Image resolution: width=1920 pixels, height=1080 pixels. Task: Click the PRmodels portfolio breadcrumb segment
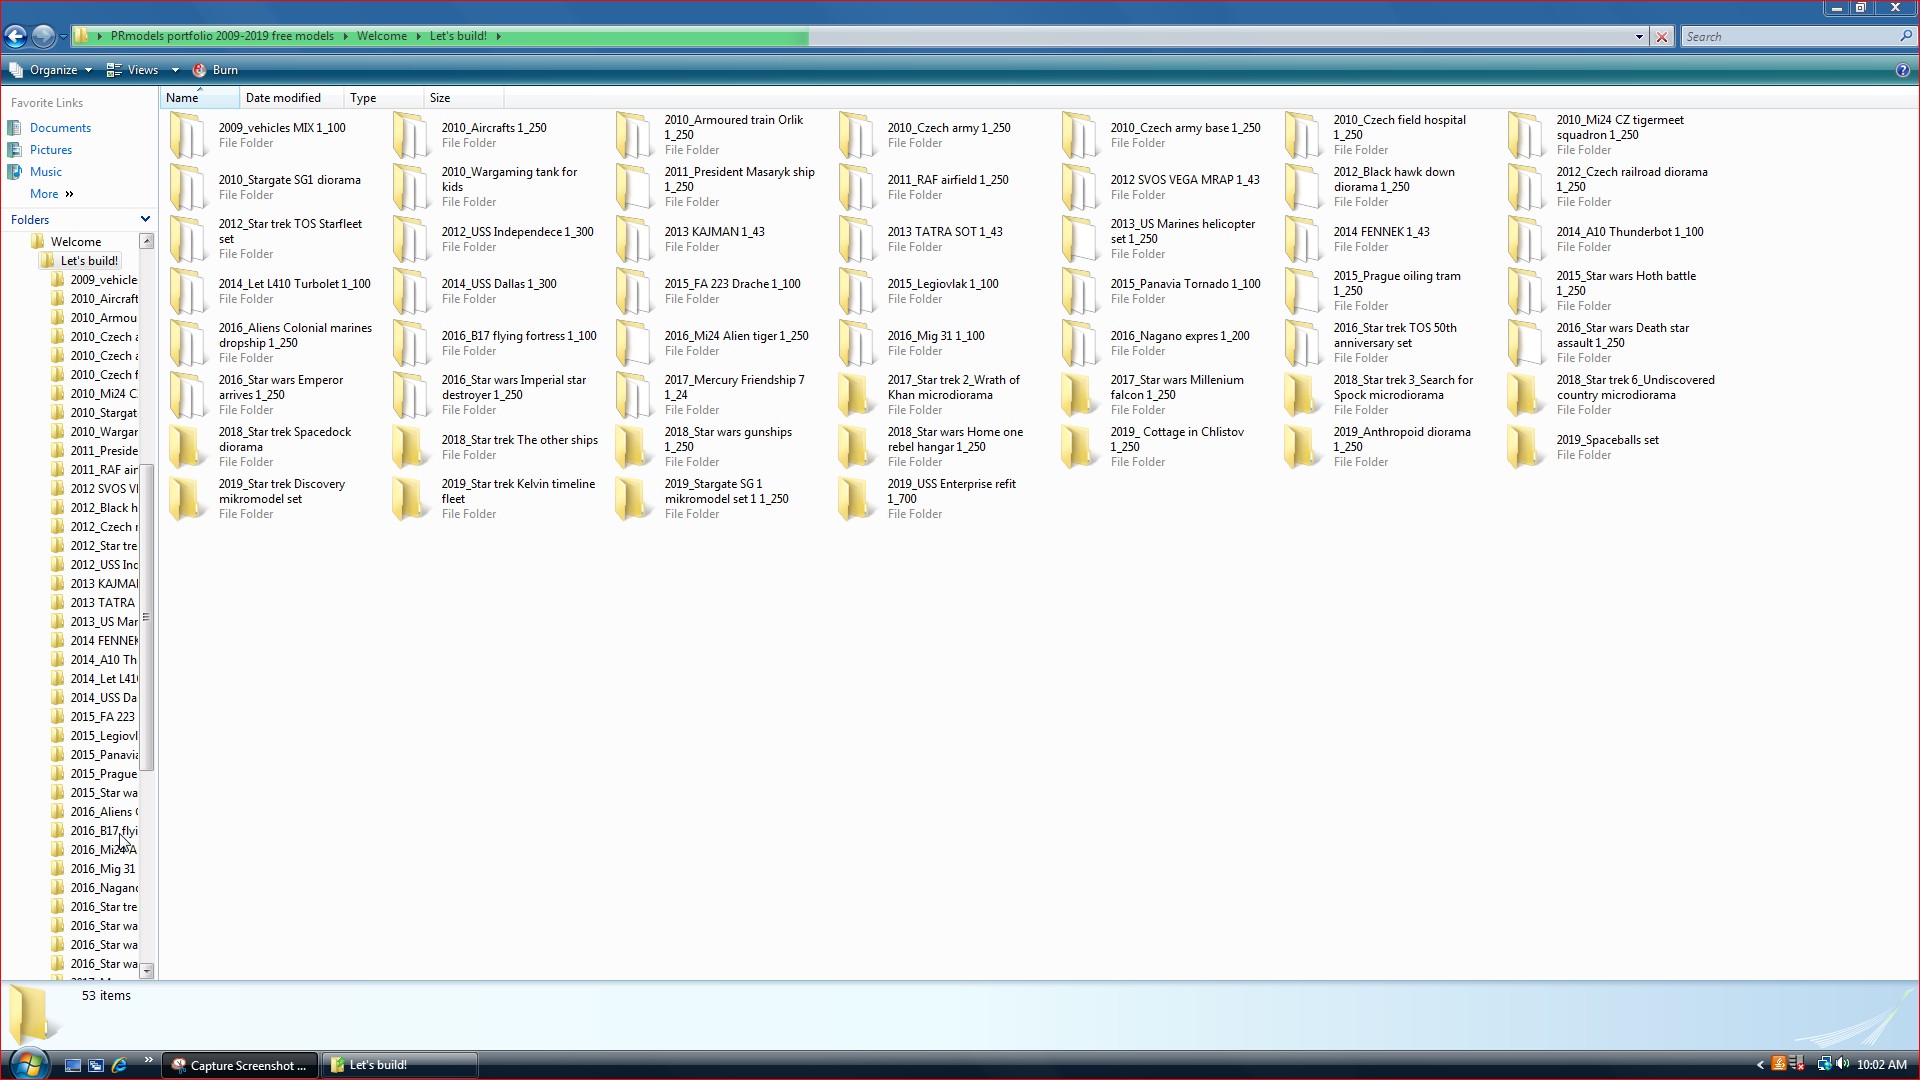(x=222, y=36)
